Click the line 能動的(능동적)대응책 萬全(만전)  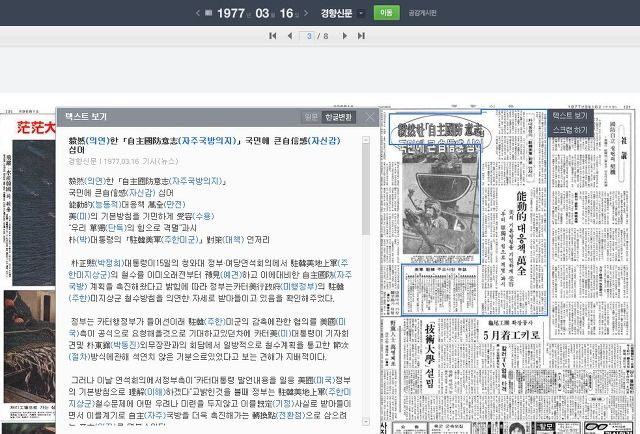[127, 204]
